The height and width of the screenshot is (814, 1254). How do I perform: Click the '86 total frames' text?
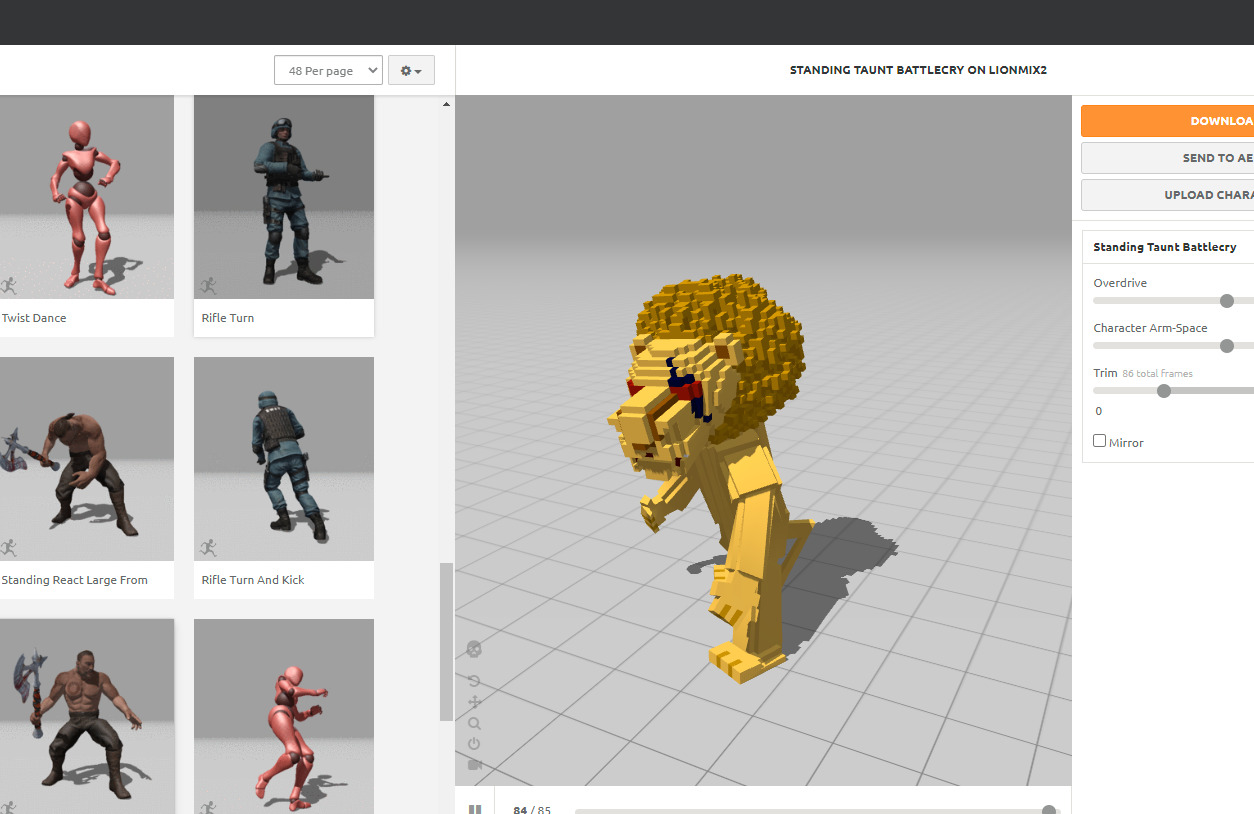(1157, 374)
